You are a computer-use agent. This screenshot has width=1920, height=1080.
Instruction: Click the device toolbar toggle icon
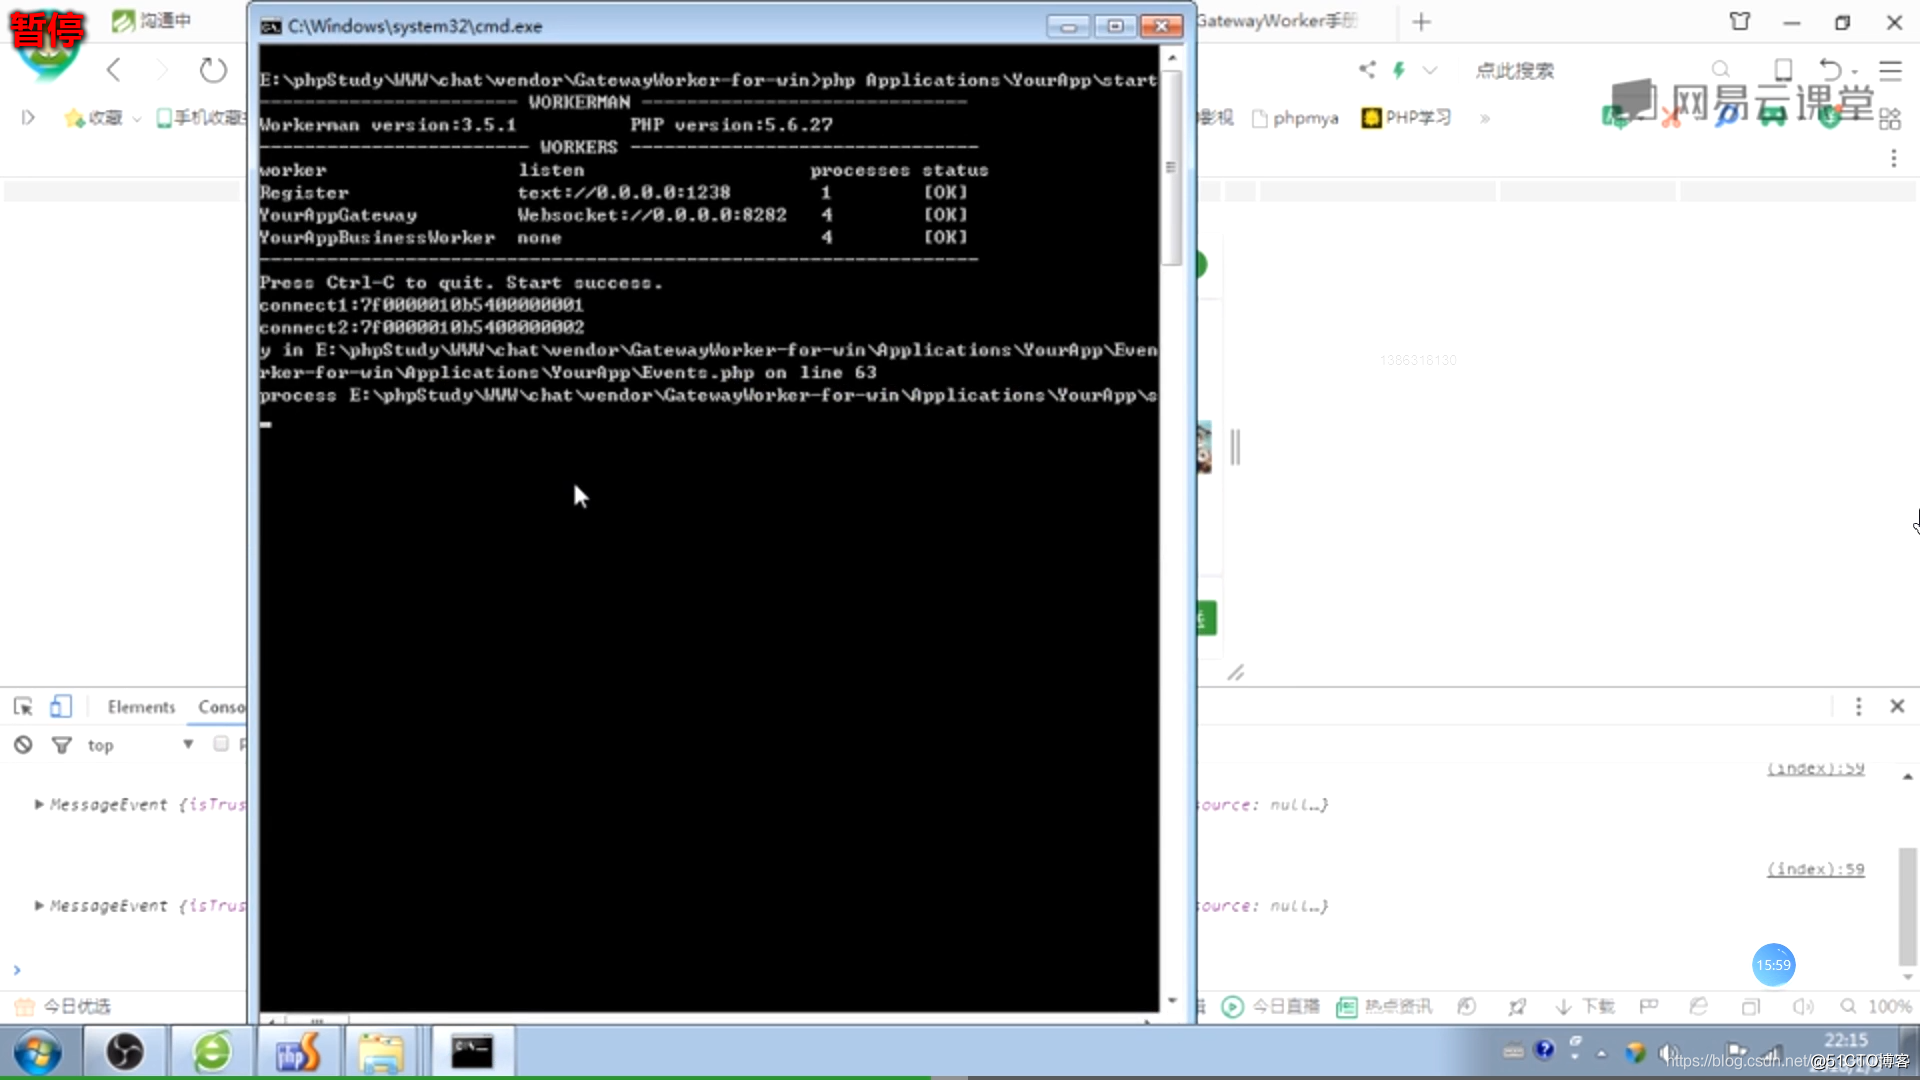pos(59,705)
